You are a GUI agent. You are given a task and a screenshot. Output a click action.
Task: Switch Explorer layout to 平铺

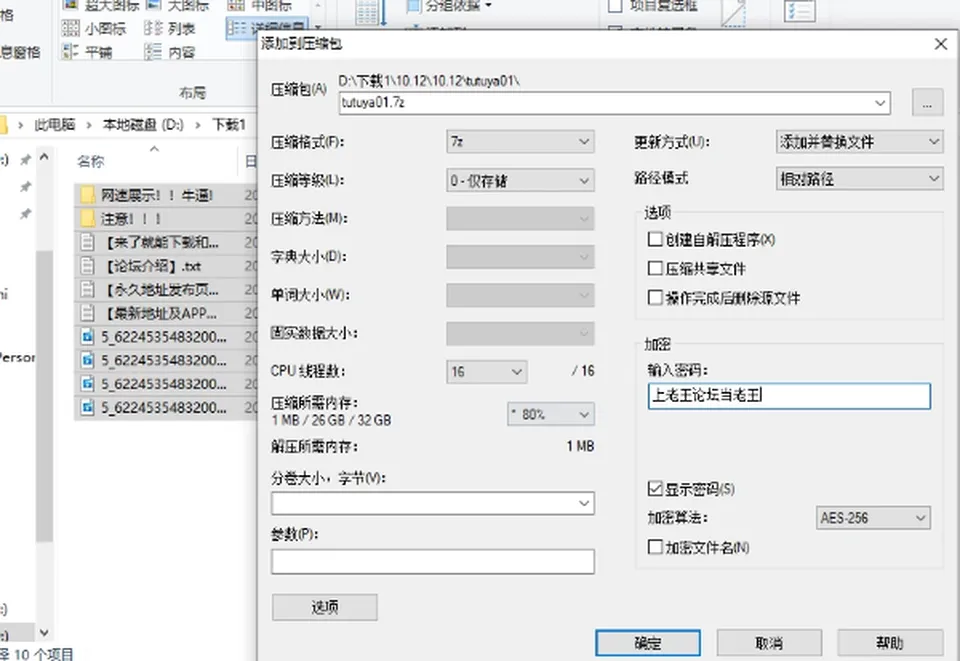click(x=87, y=52)
